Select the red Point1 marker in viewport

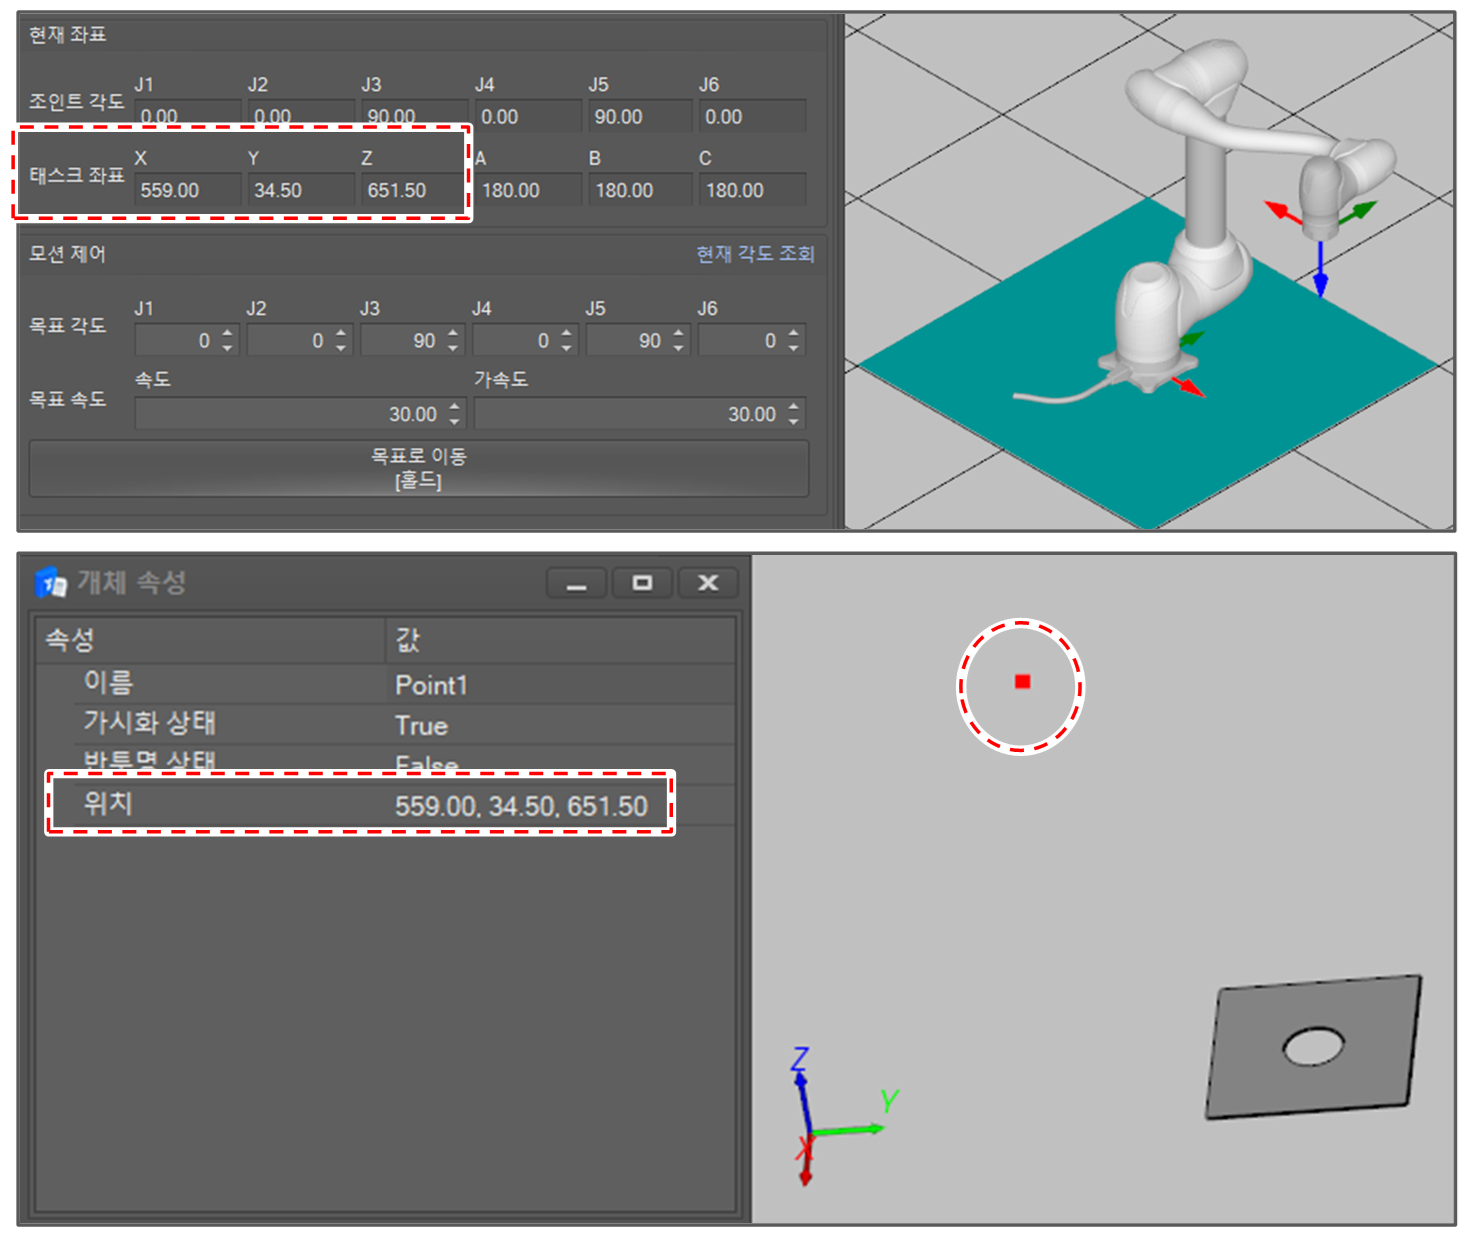tap(1022, 682)
